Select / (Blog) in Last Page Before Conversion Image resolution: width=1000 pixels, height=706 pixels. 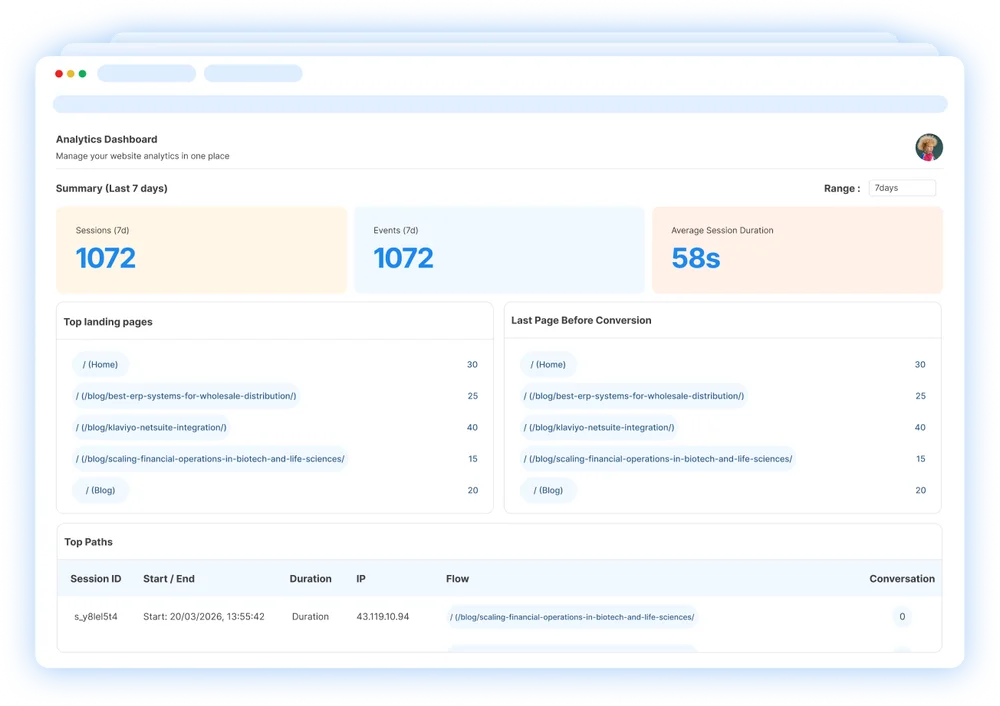coord(548,490)
